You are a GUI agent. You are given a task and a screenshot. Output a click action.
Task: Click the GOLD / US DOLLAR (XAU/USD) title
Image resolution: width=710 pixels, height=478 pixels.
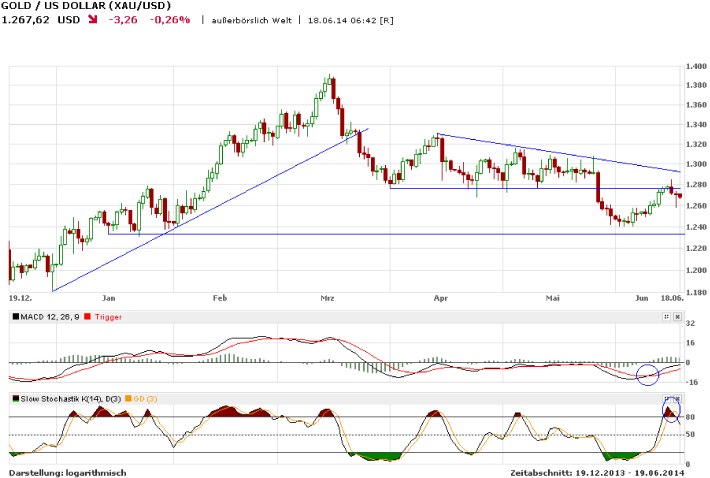tap(85, 6)
